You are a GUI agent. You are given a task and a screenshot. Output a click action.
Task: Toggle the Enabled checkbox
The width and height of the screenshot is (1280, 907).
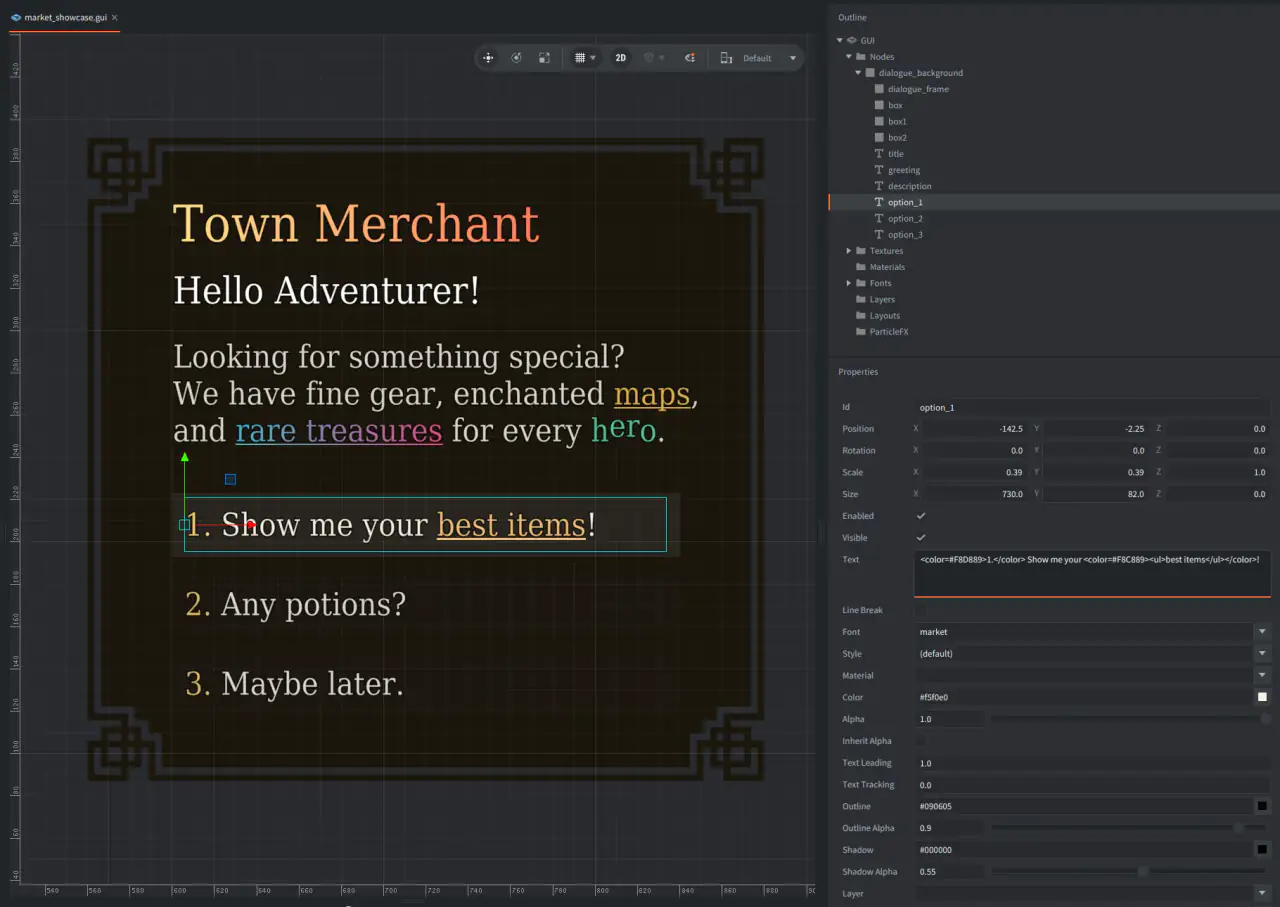click(x=921, y=516)
